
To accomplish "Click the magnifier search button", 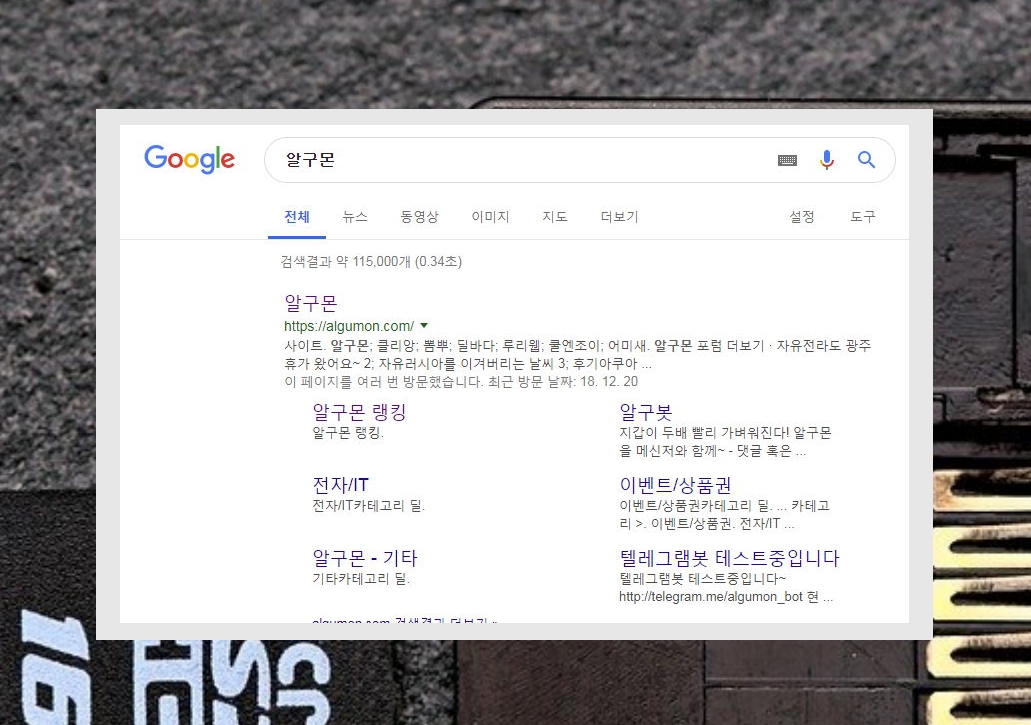I will [x=867, y=160].
